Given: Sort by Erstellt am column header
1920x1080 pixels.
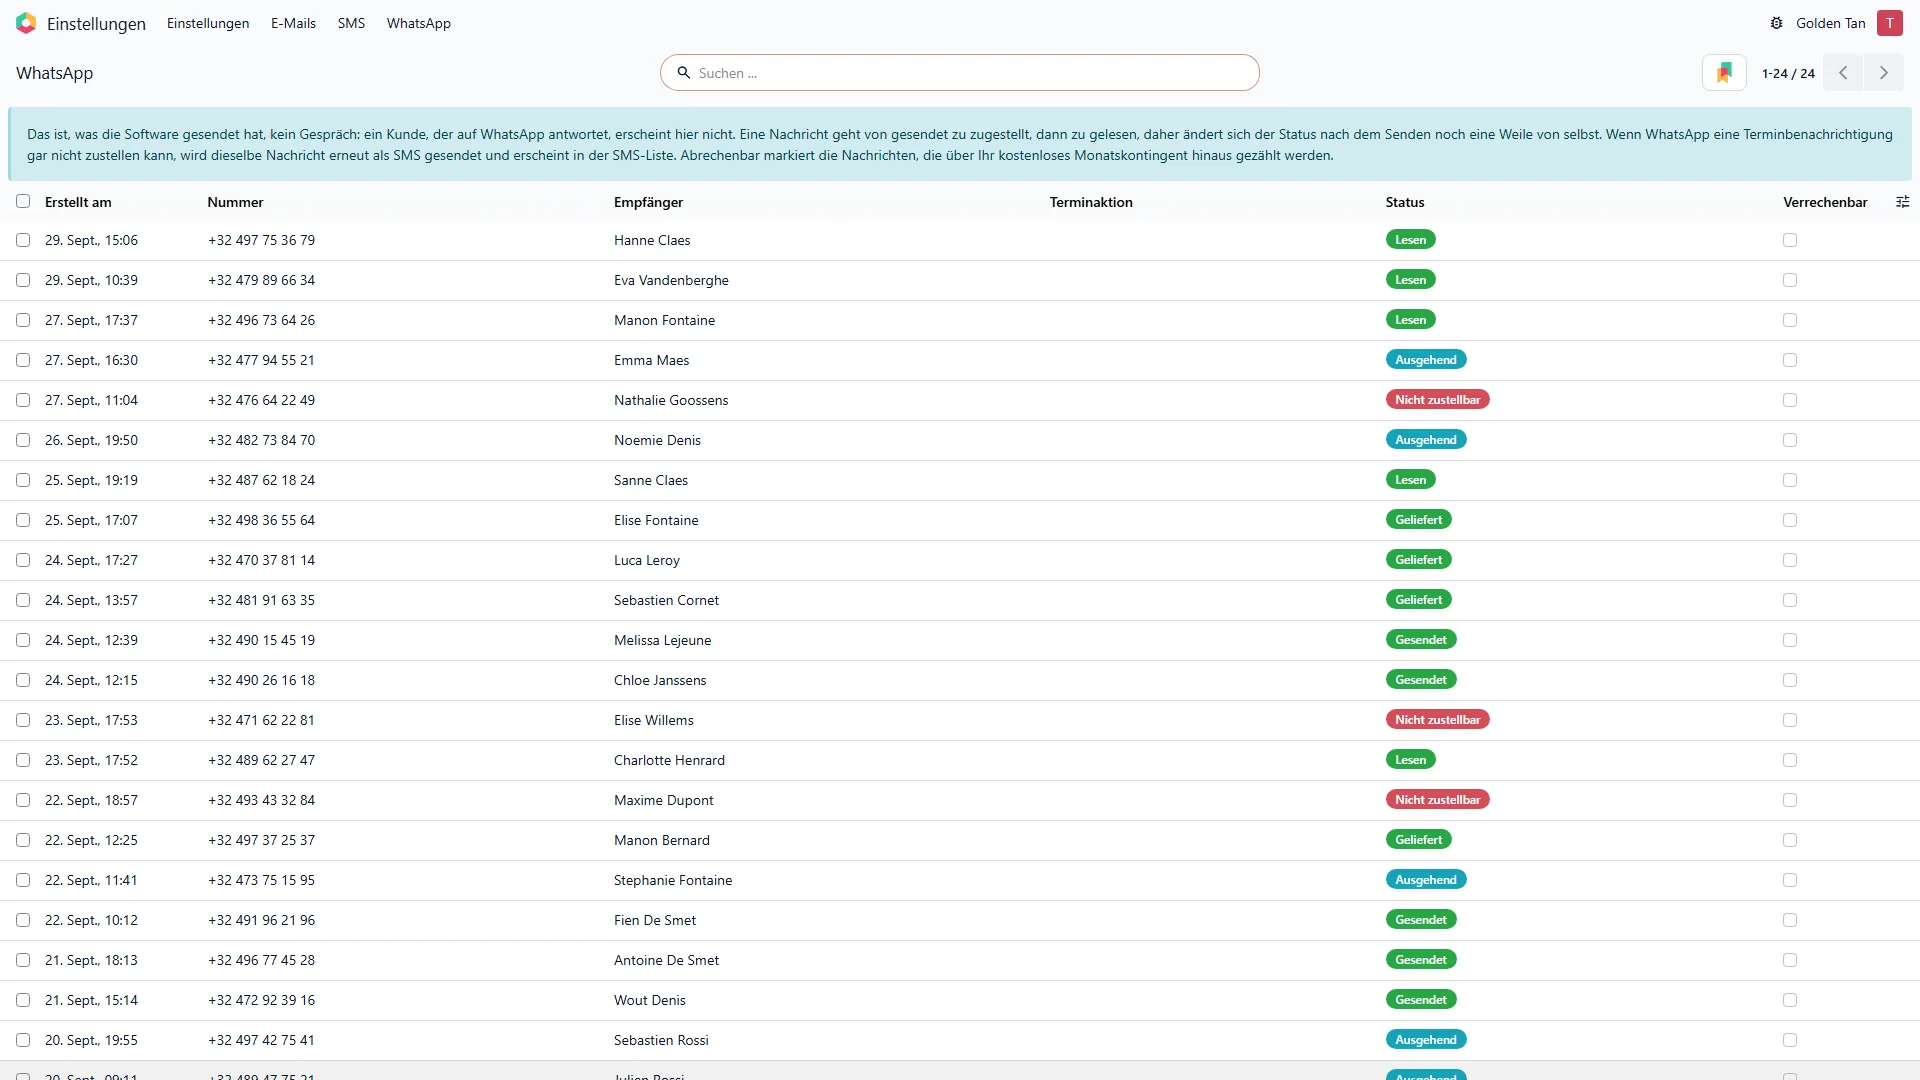Looking at the screenshot, I should (78, 202).
